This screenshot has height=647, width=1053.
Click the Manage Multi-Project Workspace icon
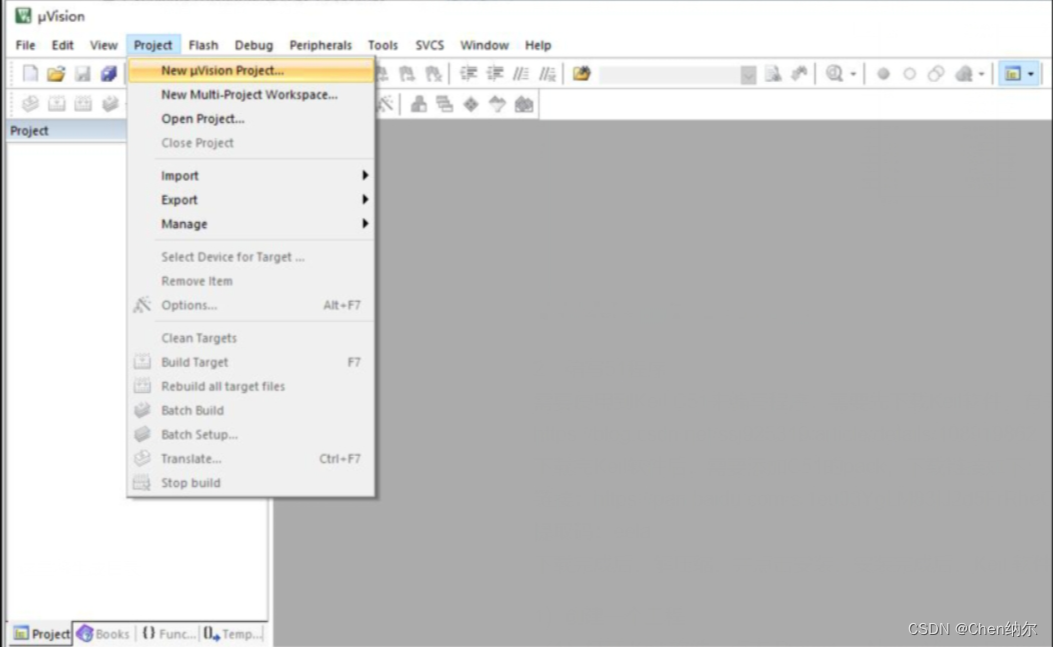[x=445, y=103]
